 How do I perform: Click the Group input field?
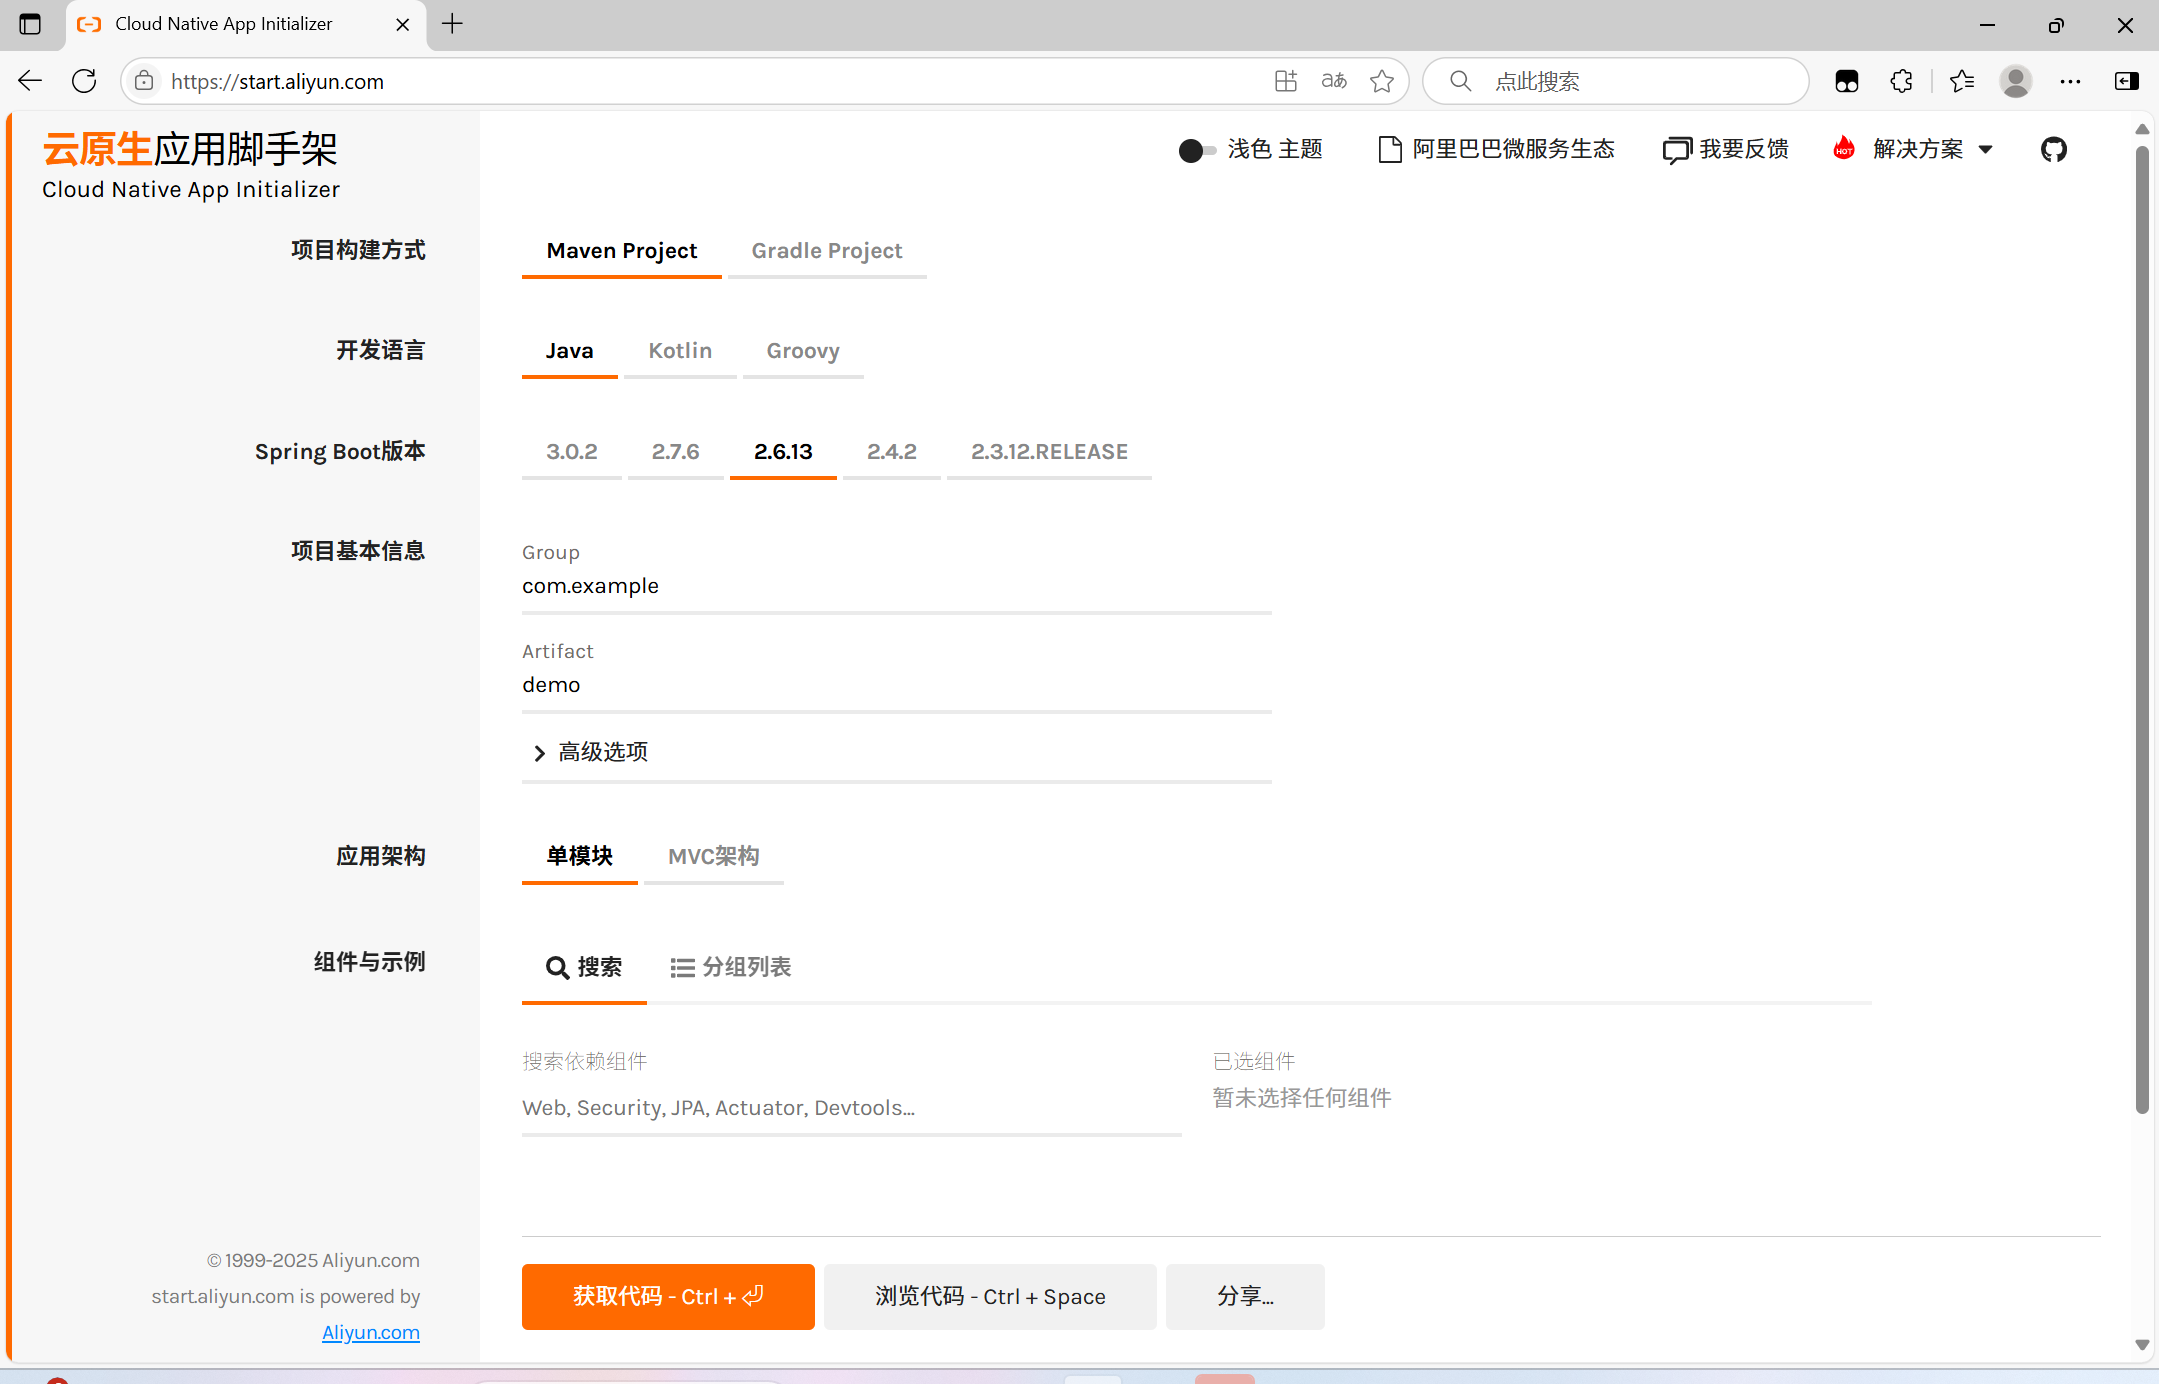[896, 587]
